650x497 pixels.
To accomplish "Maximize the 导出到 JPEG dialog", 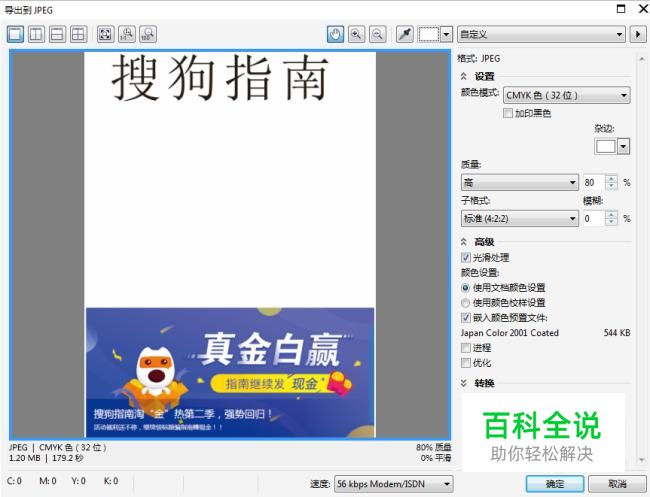I will (x=621, y=9).
